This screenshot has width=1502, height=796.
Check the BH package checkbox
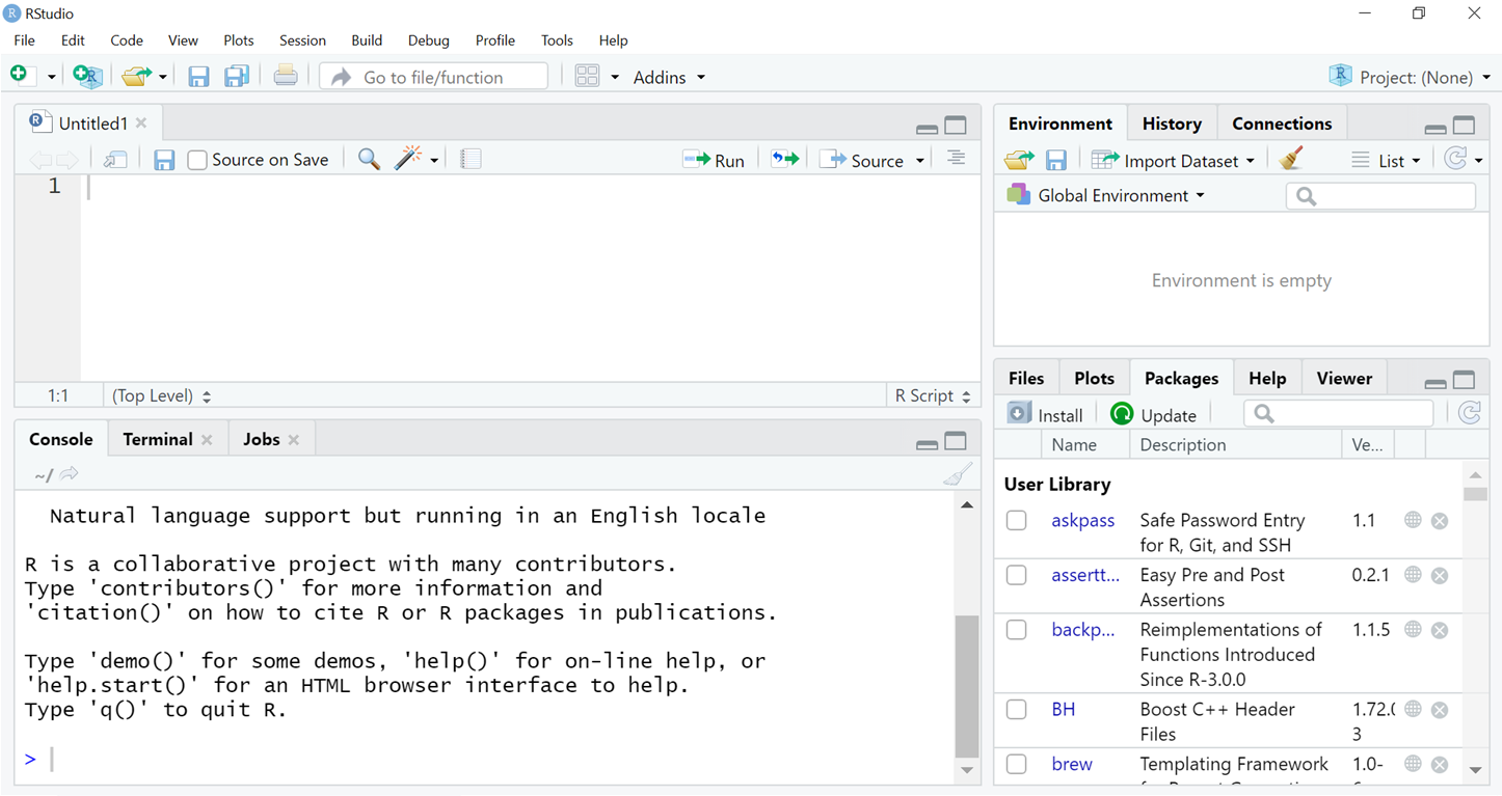tap(1016, 710)
